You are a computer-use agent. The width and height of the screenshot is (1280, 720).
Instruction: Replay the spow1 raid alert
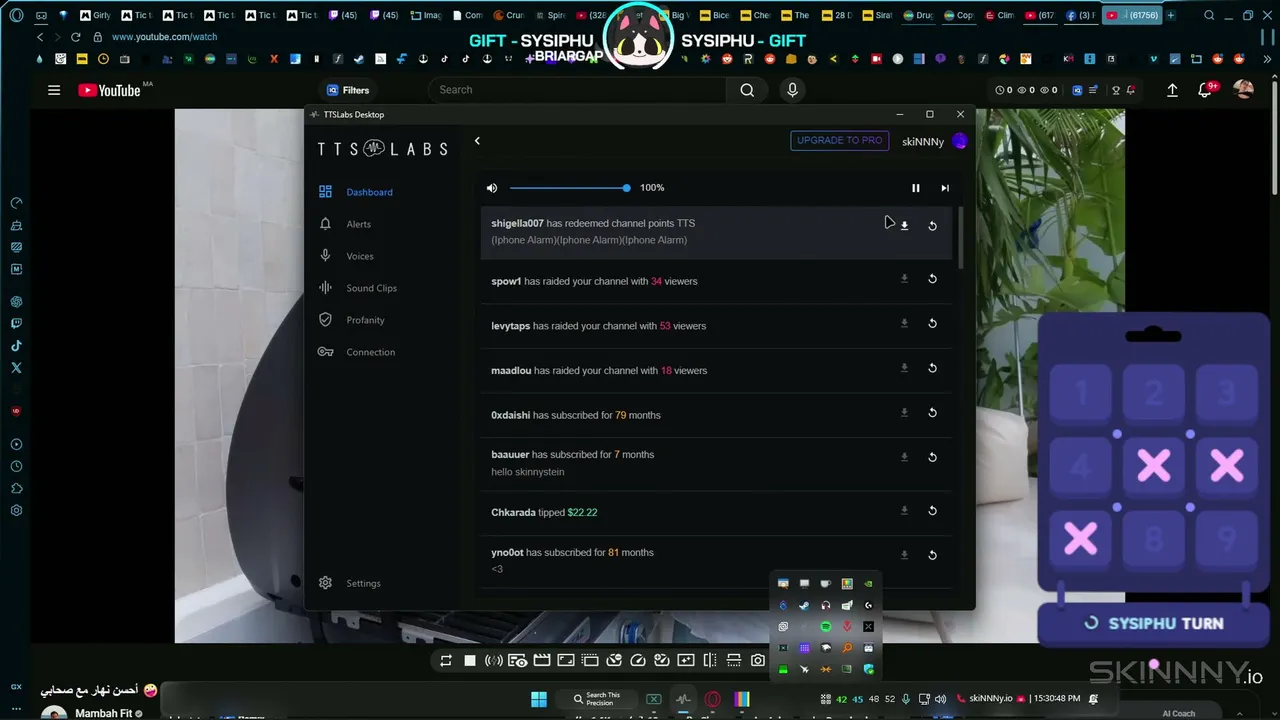click(x=932, y=279)
